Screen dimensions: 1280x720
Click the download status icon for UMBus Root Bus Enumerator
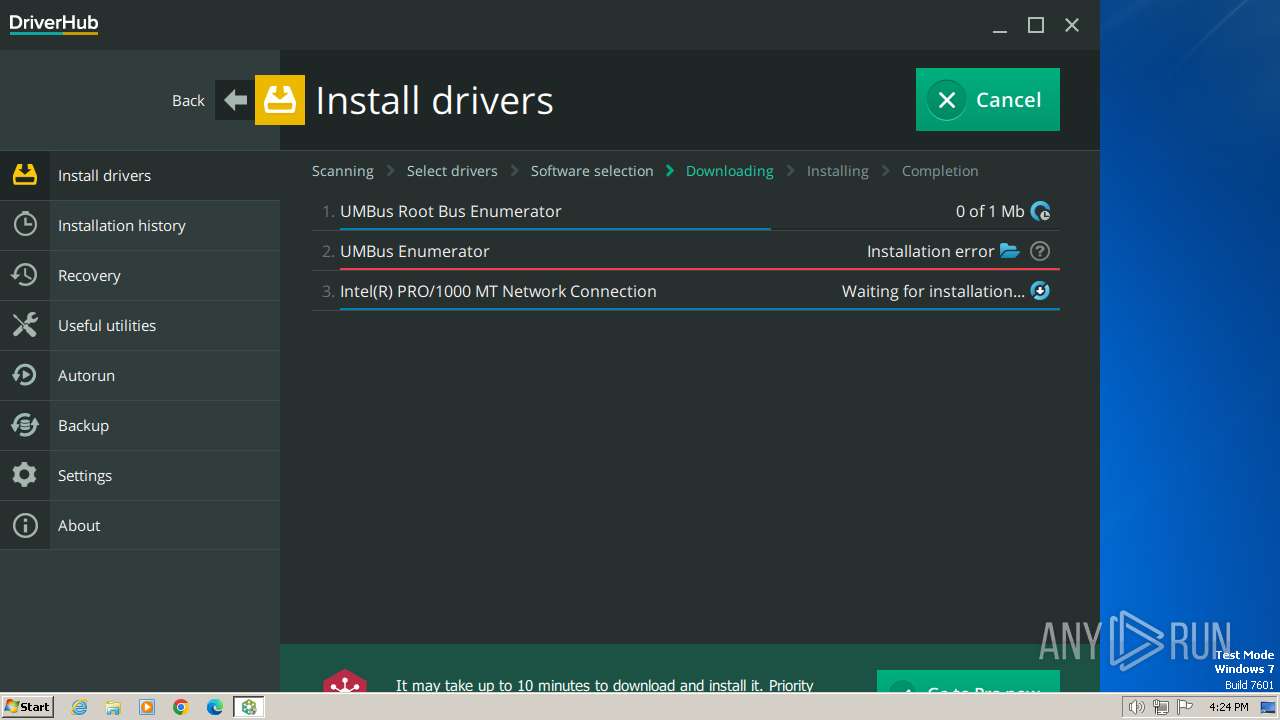[1041, 211]
